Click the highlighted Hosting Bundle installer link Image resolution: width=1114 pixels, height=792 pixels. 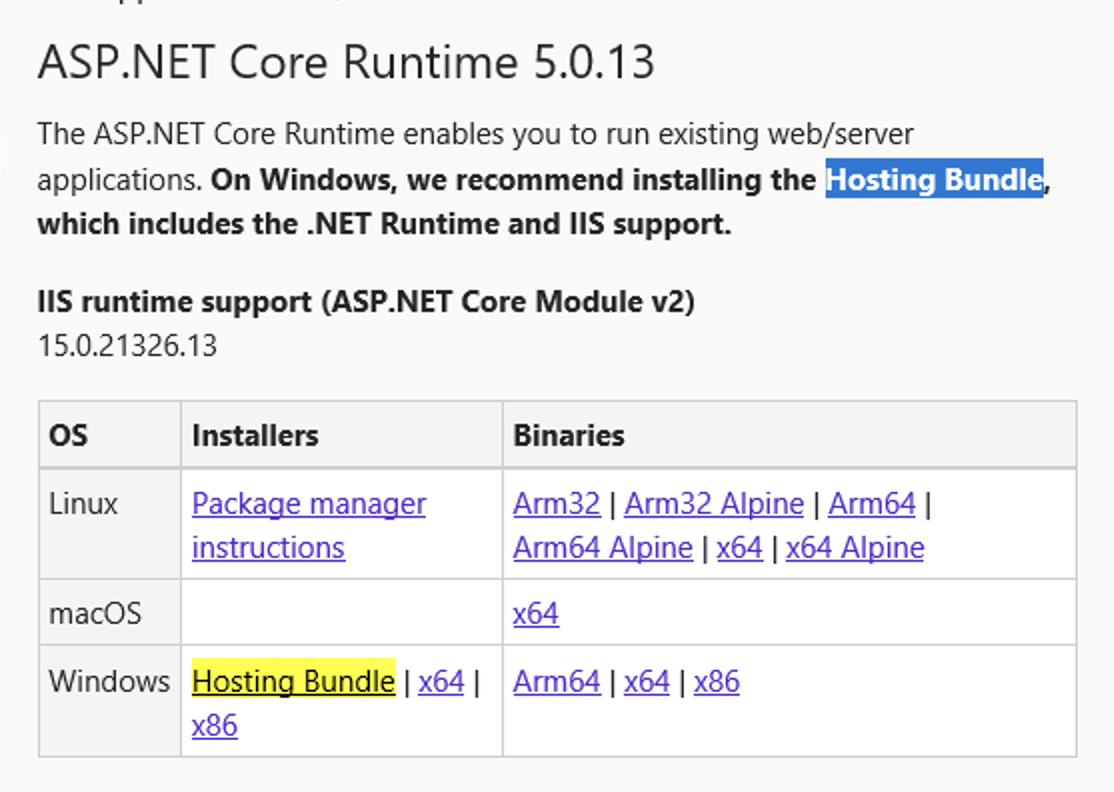293,681
